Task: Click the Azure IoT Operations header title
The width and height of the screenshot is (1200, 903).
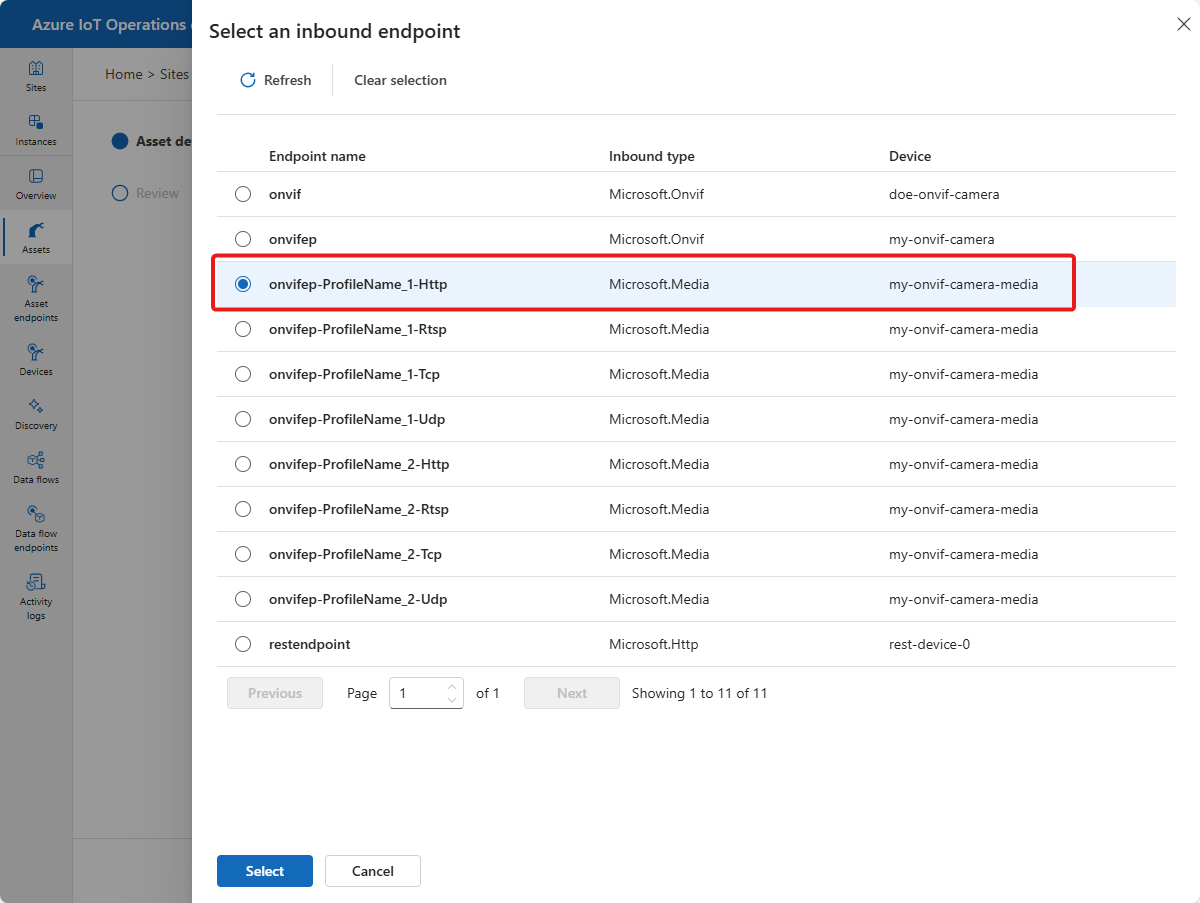Action: [108, 24]
